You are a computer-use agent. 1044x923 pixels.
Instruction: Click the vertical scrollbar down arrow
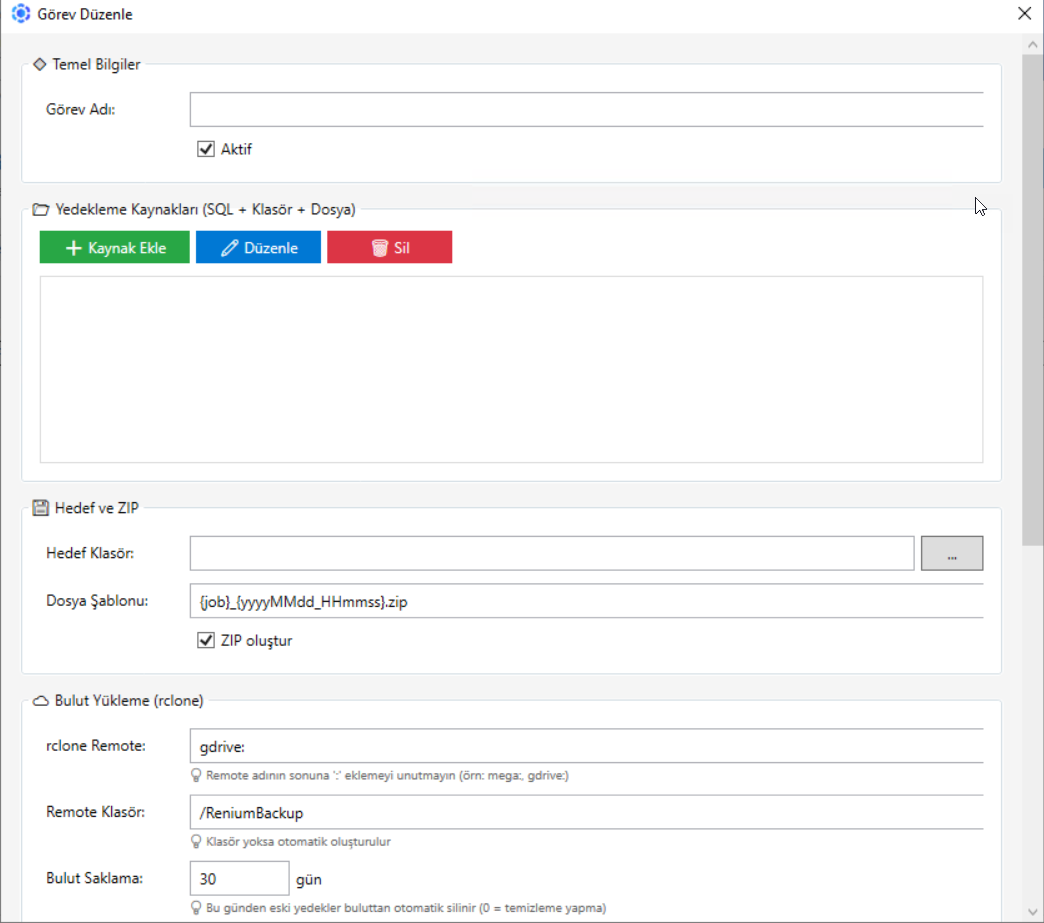[1032, 911]
